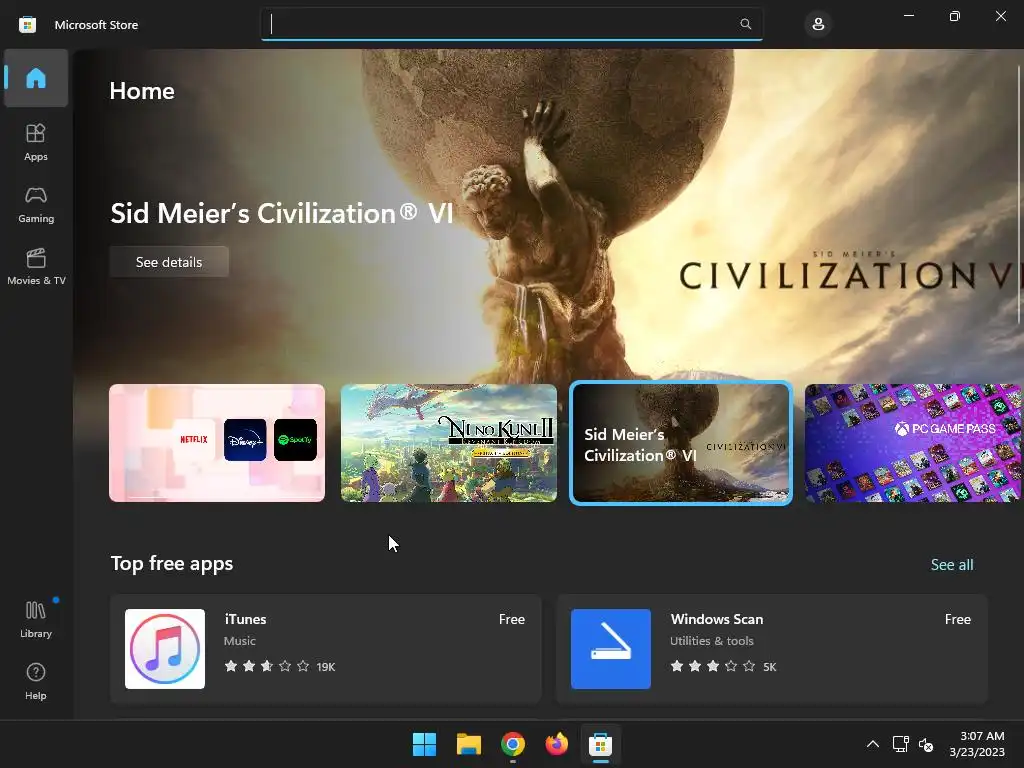Select the Civilization VI carousel thumbnail
Image resolution: width=1024 pixels, height=768 pixels.
[x=681, y=443]
